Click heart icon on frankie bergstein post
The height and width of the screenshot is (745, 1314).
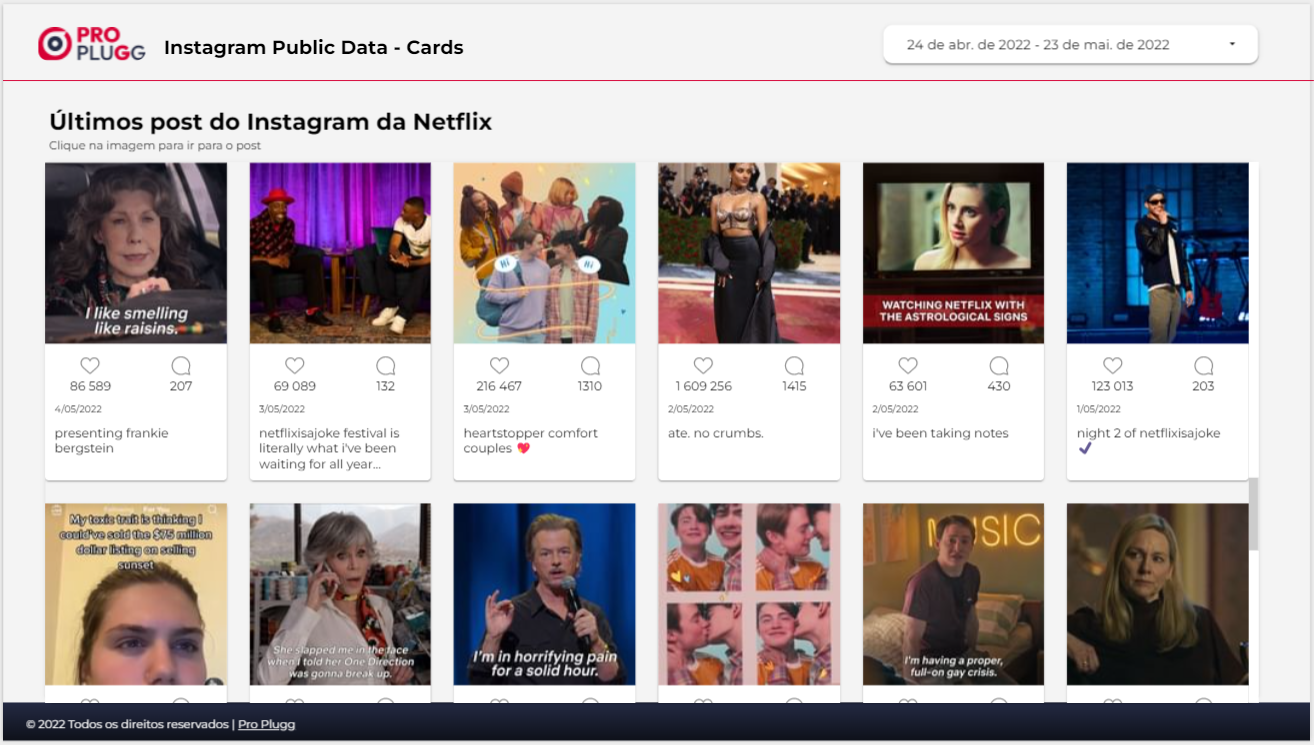(90, 365)
